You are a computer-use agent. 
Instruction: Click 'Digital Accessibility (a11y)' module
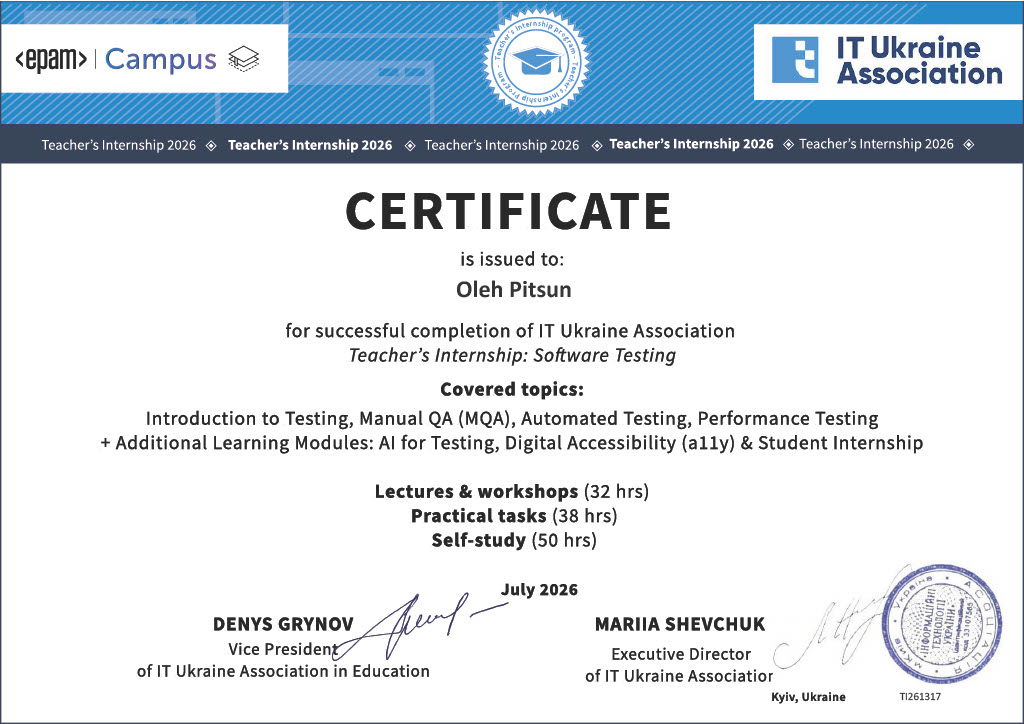pos(620,443)
